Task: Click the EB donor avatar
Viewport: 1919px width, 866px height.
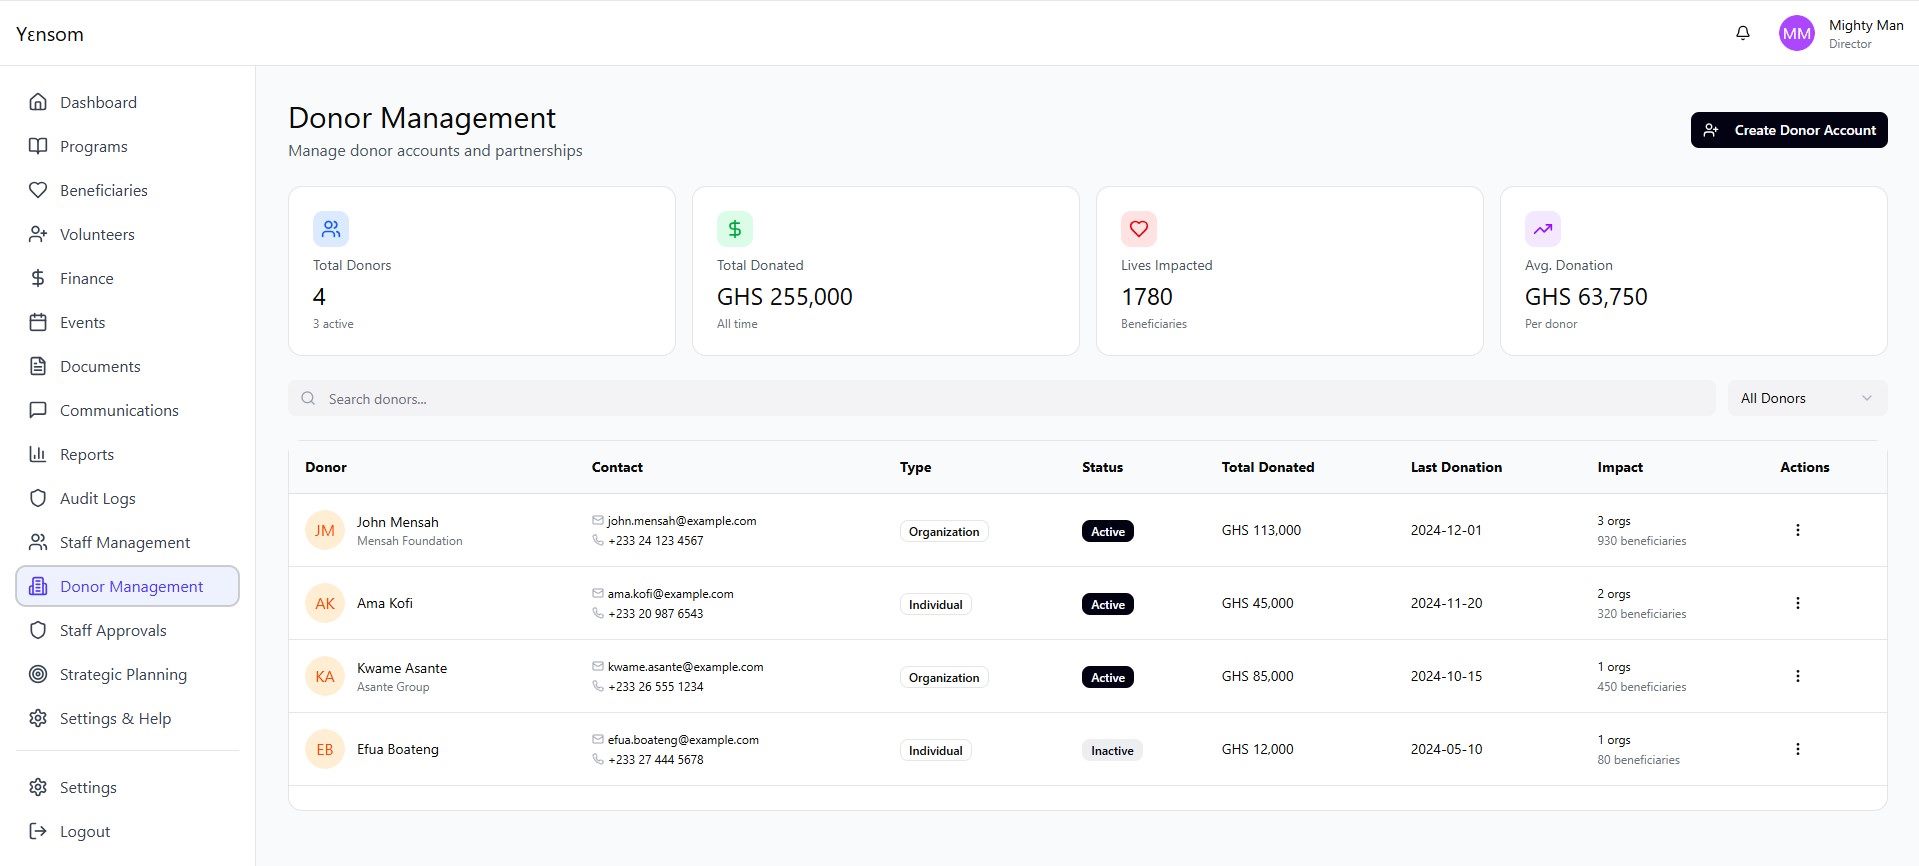Action: (x=325, y=749)
